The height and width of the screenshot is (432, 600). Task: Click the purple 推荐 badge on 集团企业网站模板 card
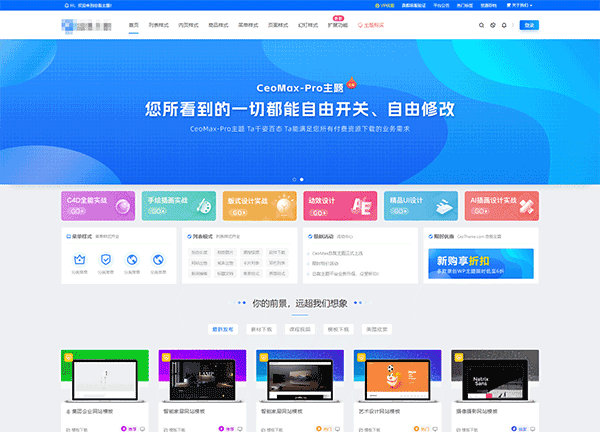(x=129, y=429)
